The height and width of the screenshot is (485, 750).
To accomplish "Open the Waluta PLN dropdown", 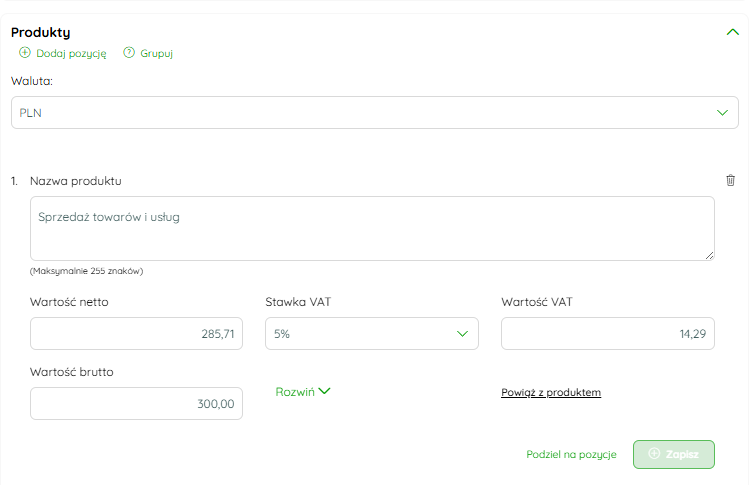I will click(x=375, y=112).
